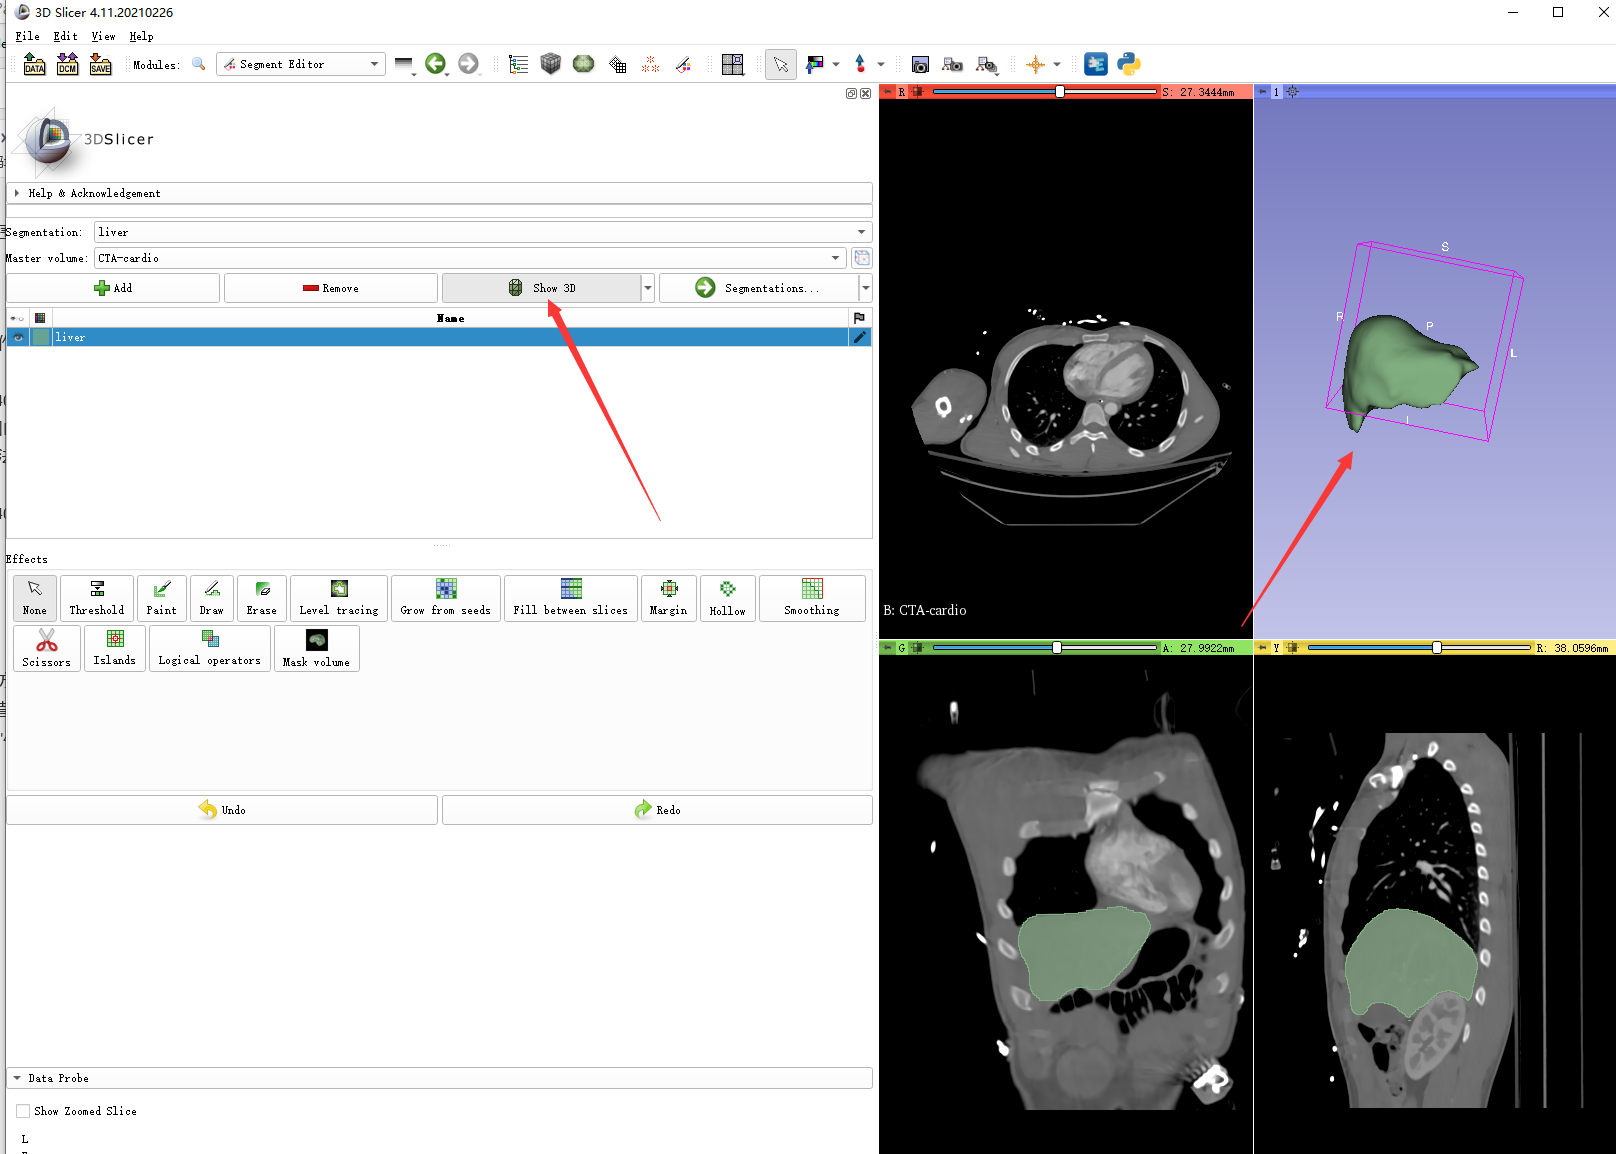
Task: Open the Help menu
Action: pos(141,36)
